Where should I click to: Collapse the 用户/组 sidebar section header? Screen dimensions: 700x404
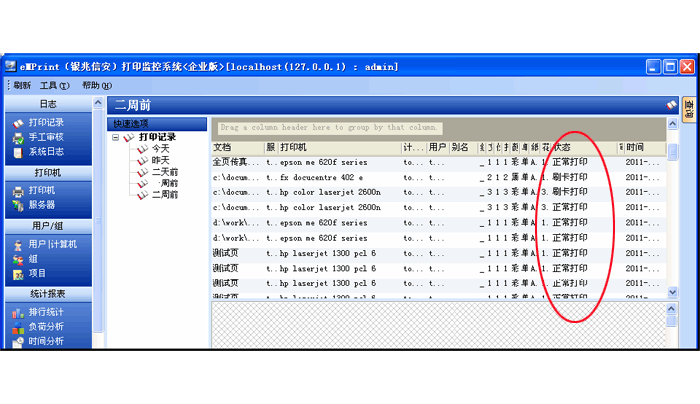(x=47, y=226)
